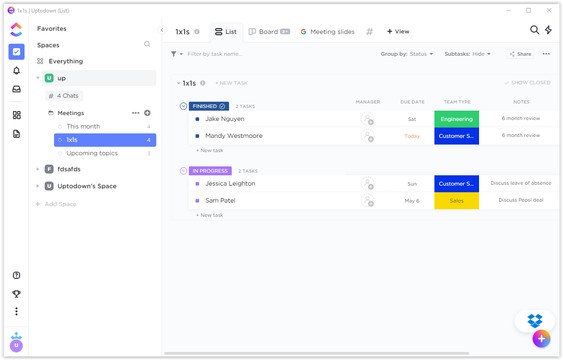Viewport: 563px width, 360px height.
Task: Switch to the Board view tab
Action: [x=269, y=32]
